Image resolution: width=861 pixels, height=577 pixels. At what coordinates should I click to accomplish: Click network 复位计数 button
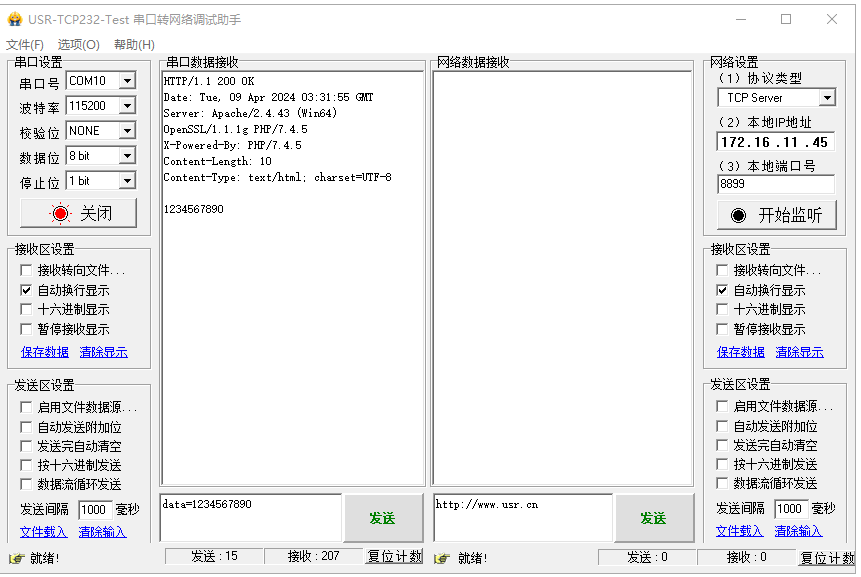click(x=827, y=558)
